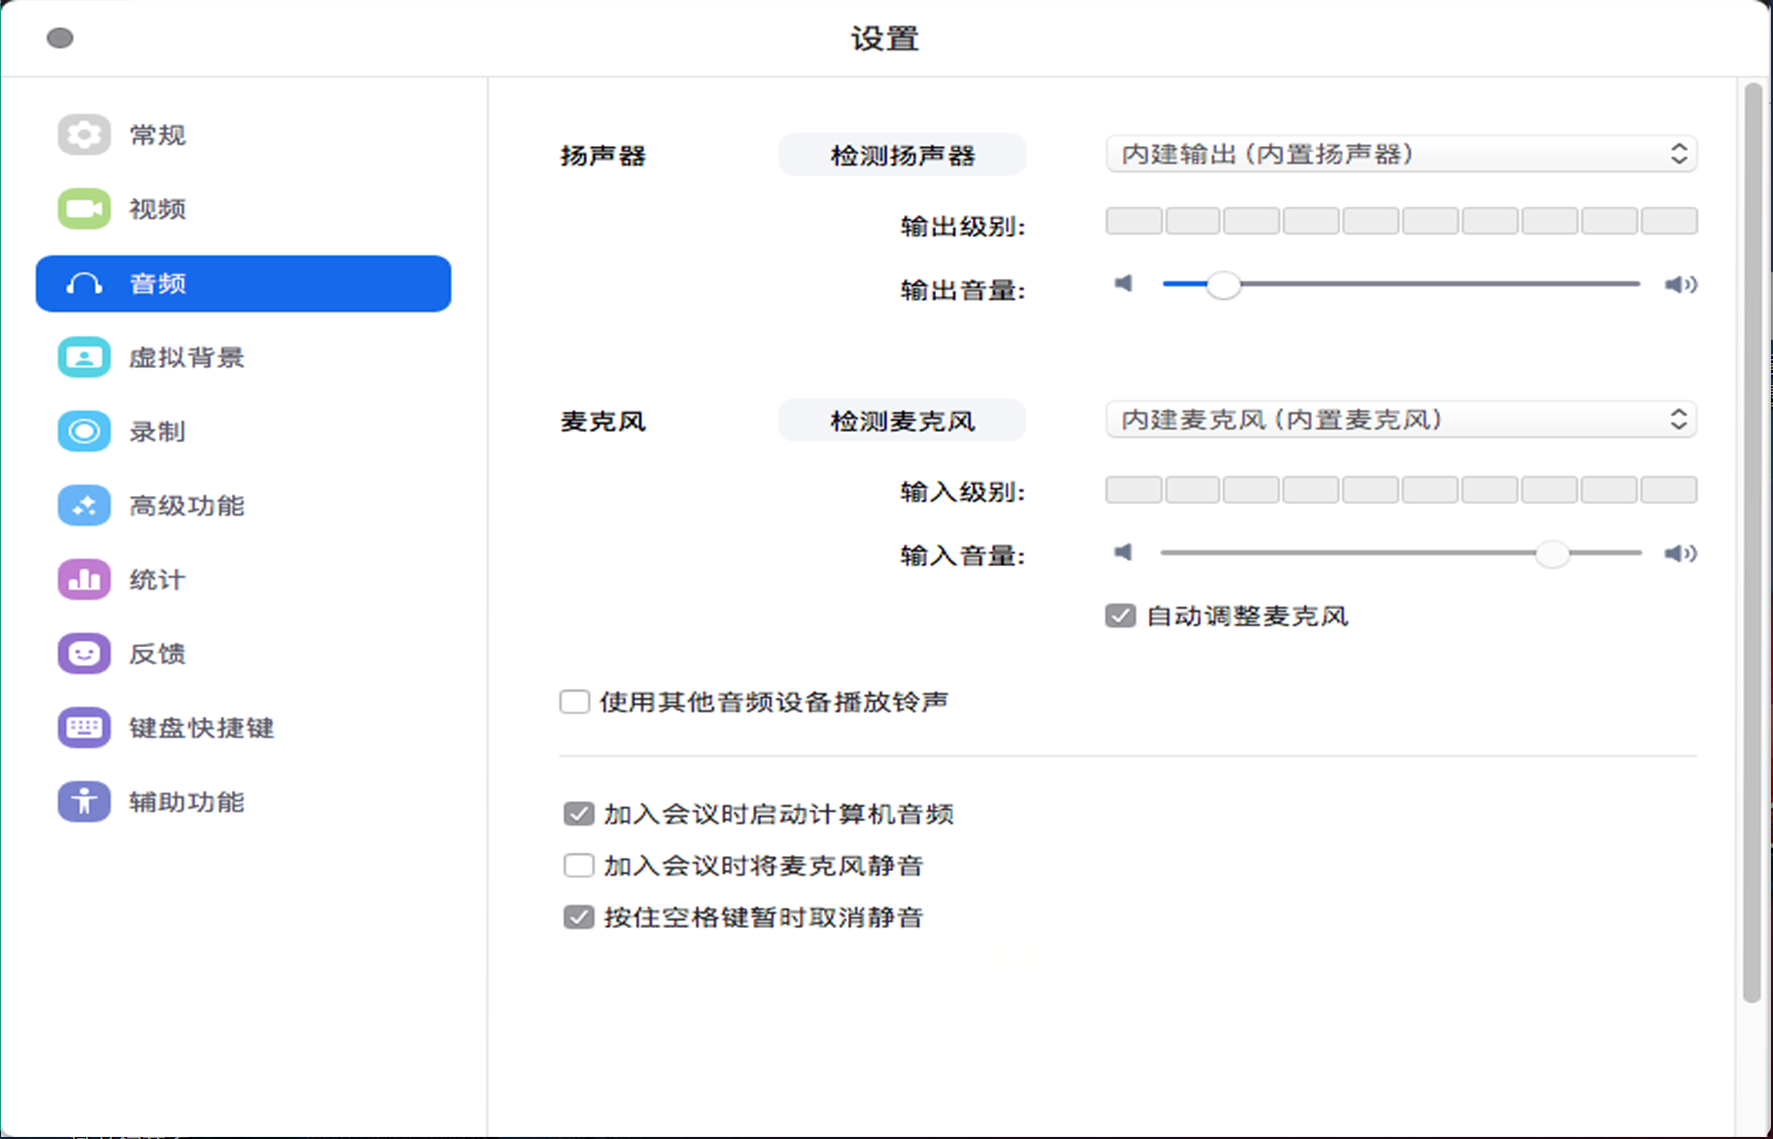Open Statistics (统计) bar chart icon

point(84,579)
